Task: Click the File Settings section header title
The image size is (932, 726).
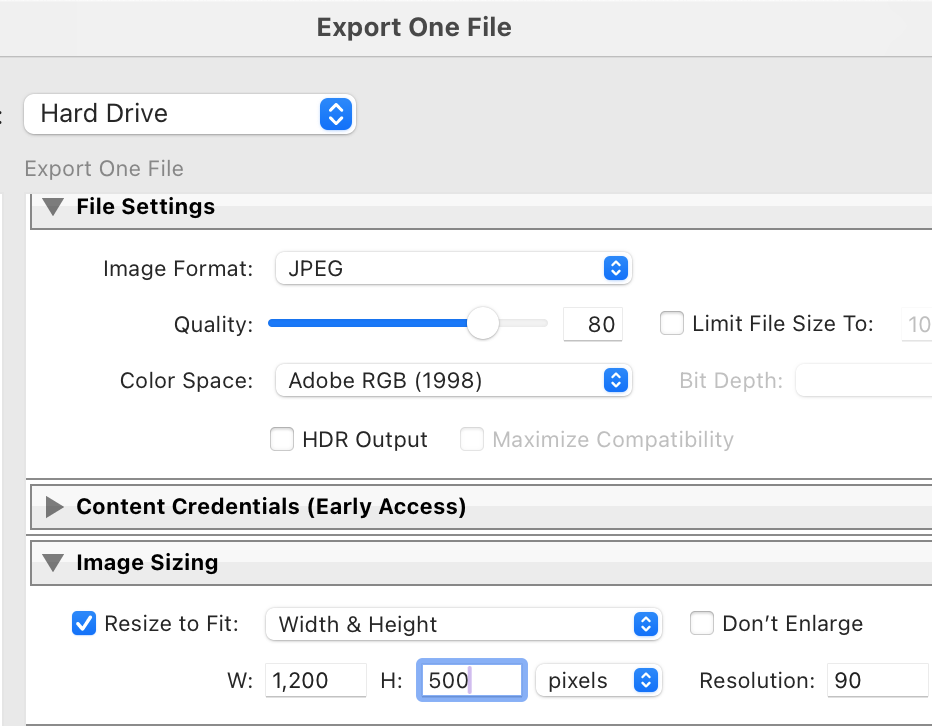Action: [145, 207]
